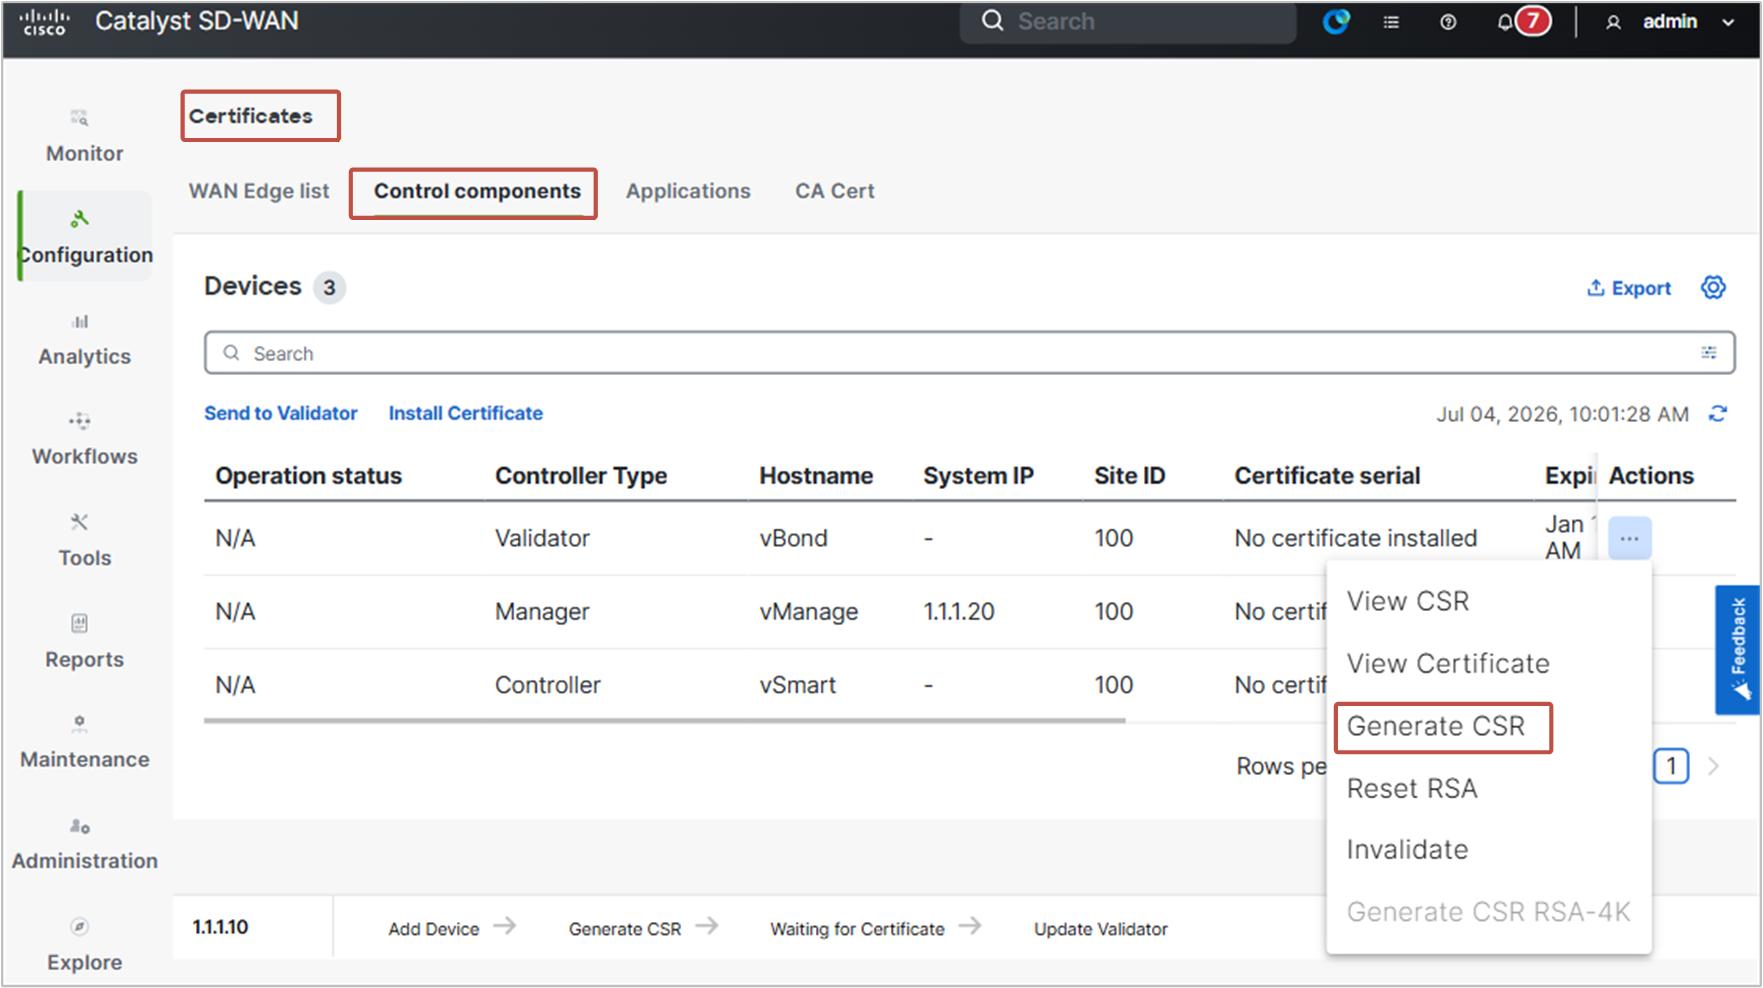Viewport: 1763px width, 988px height.
Task: Go to next page arrow
Action: click(x=1713, y=766)
